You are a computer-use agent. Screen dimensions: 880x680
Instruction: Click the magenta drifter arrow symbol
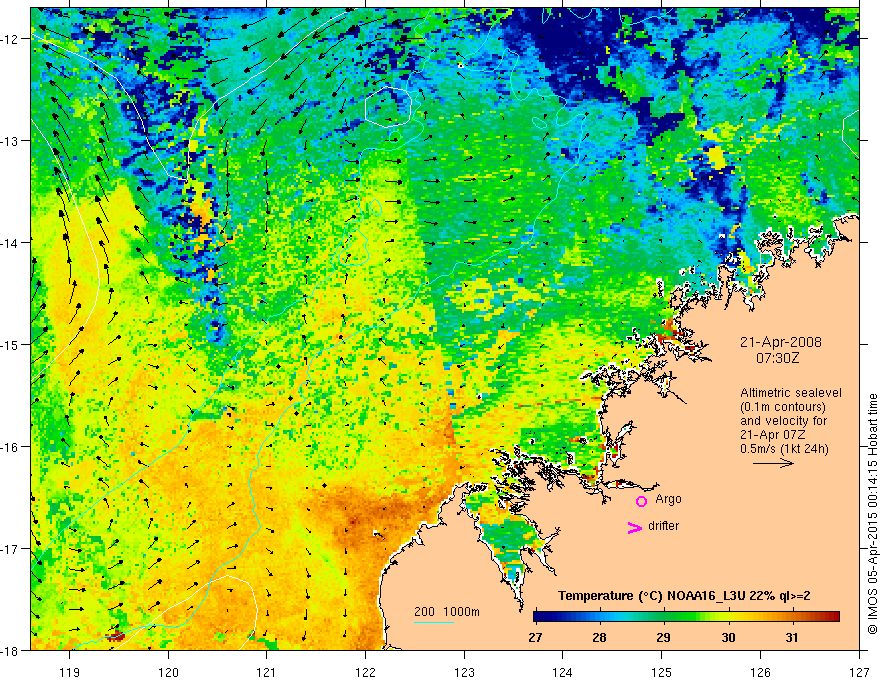(635, 527)
